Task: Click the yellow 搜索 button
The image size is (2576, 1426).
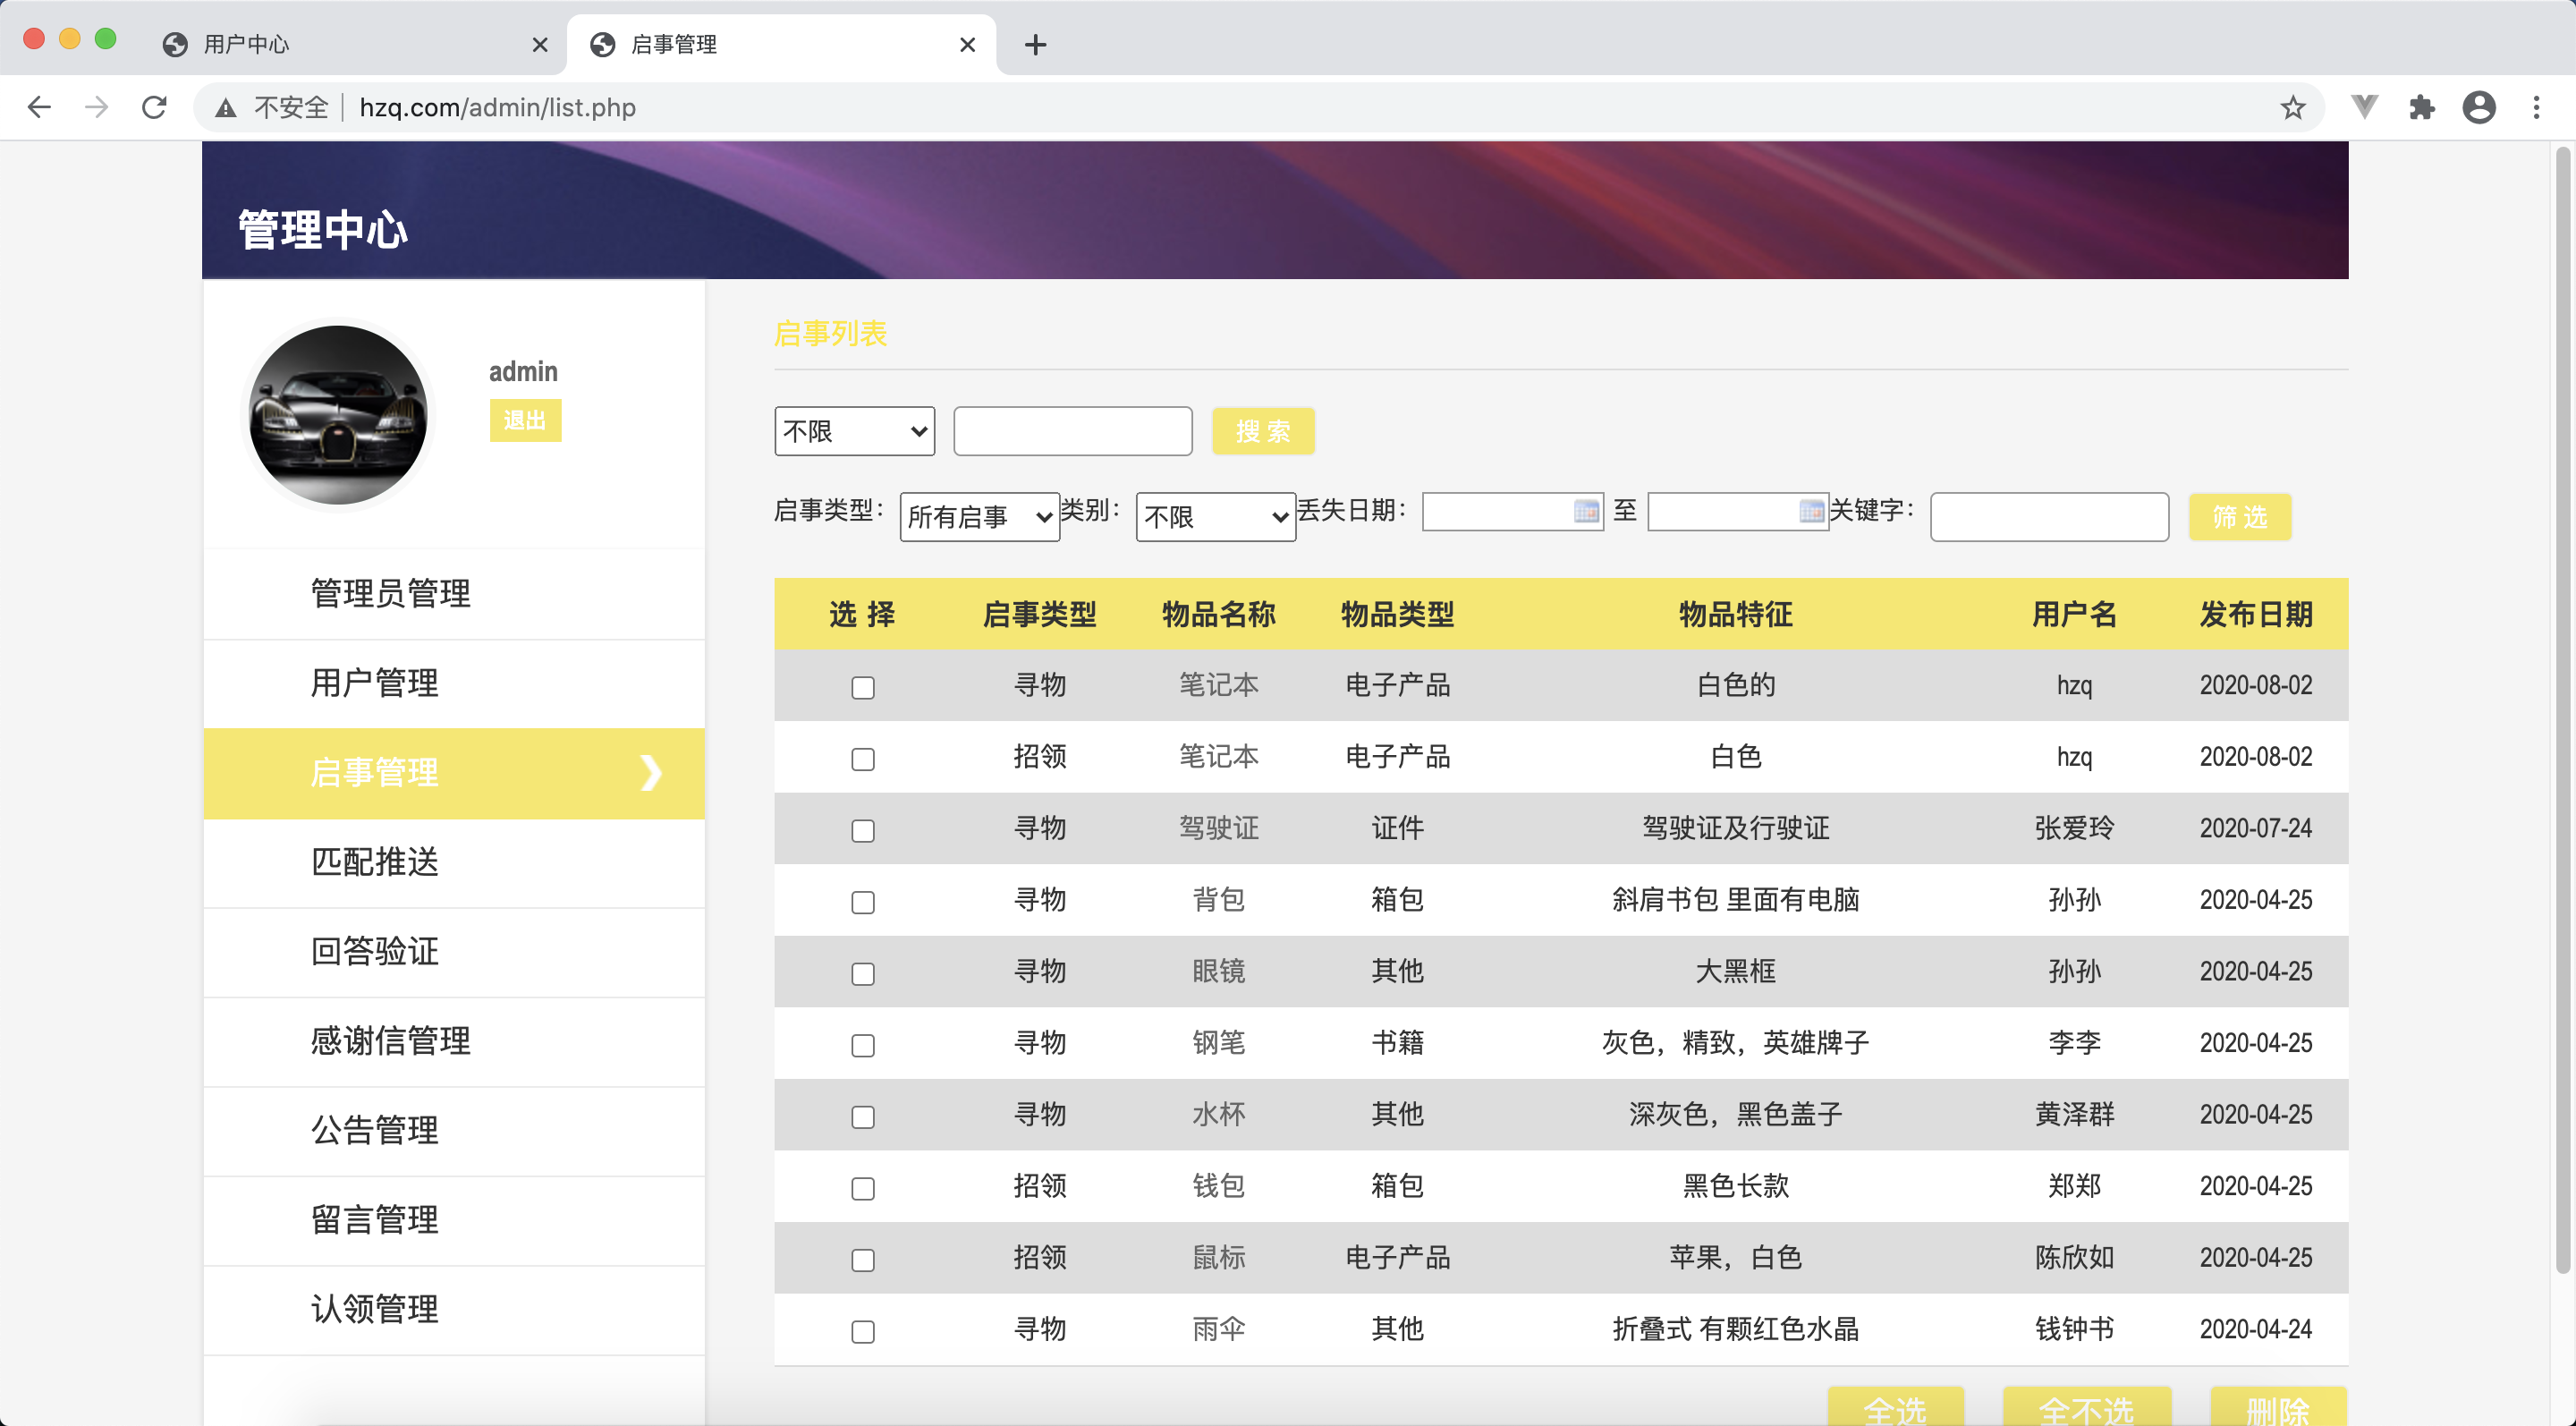Action: click(1263, 431)
